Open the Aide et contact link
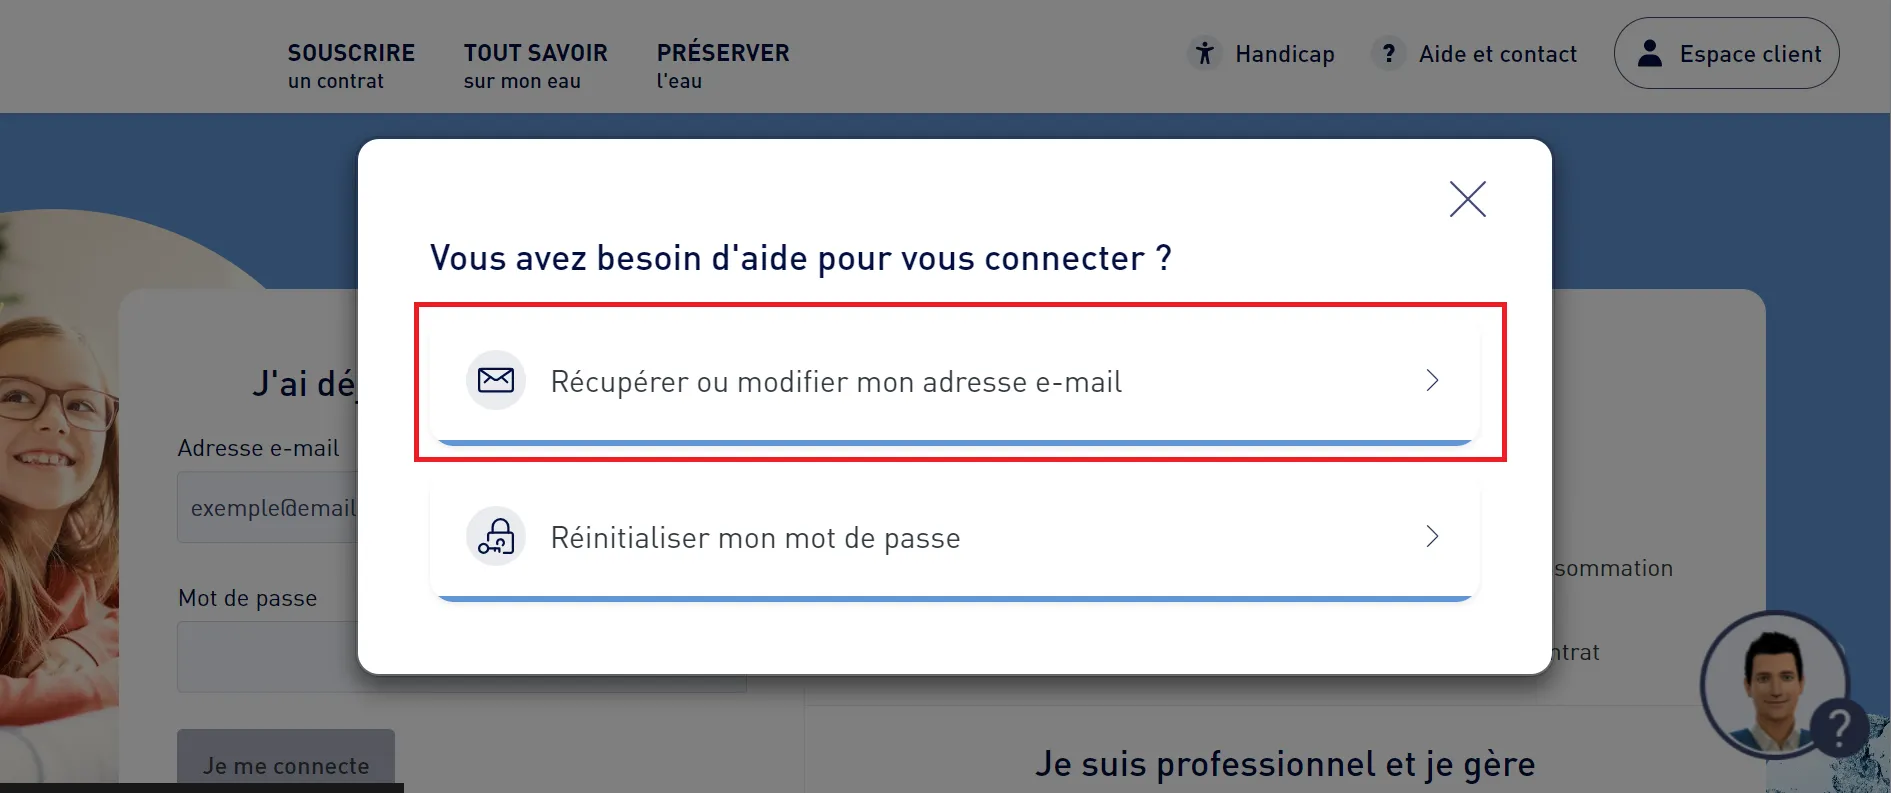Image resolution: width=1891 pixels, height=793 pixels. pos(1497,54)
